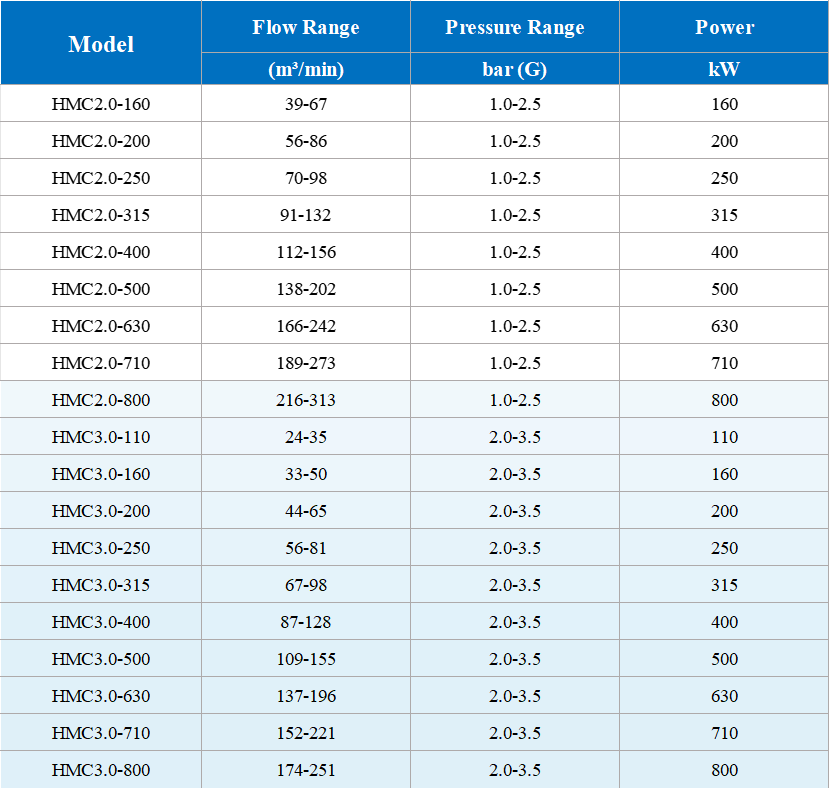Select the 710 power cell for HMC2.0-710

point(725,363)
